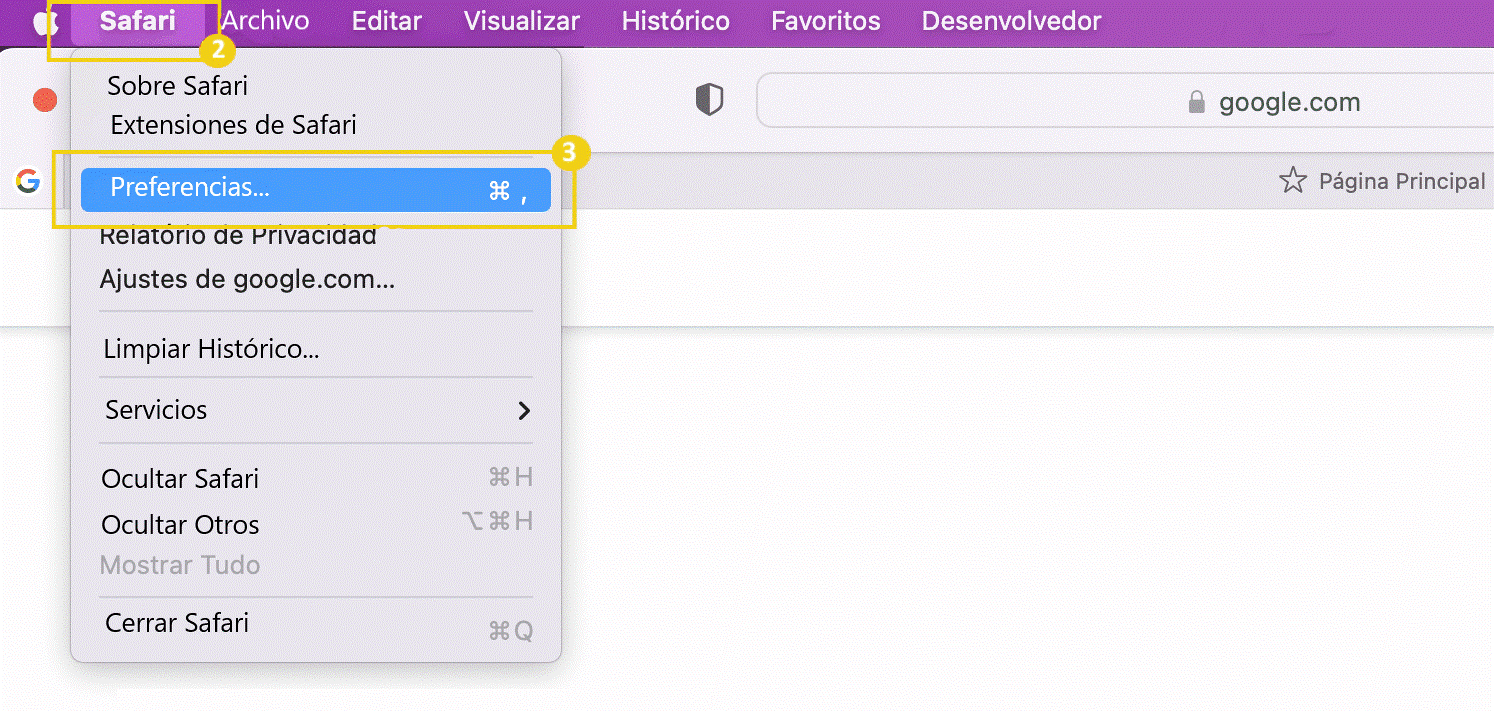
Task: Open the Desenvolvedor menu
Action: 1011,21
